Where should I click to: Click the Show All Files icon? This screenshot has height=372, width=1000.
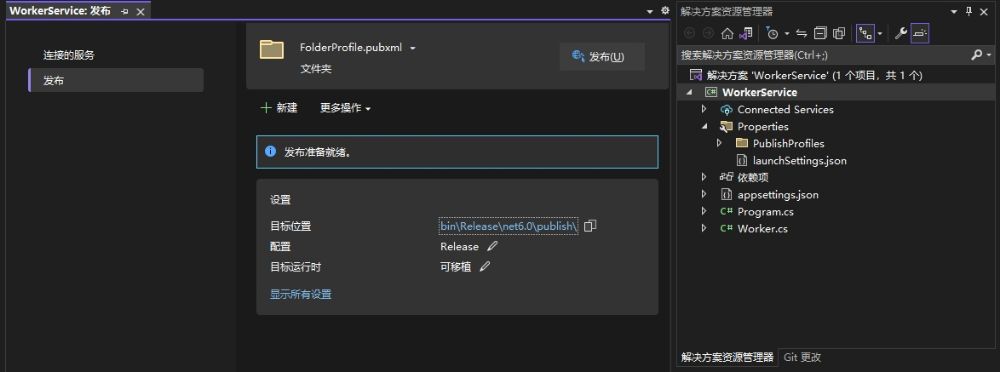(x=839, y=33)
